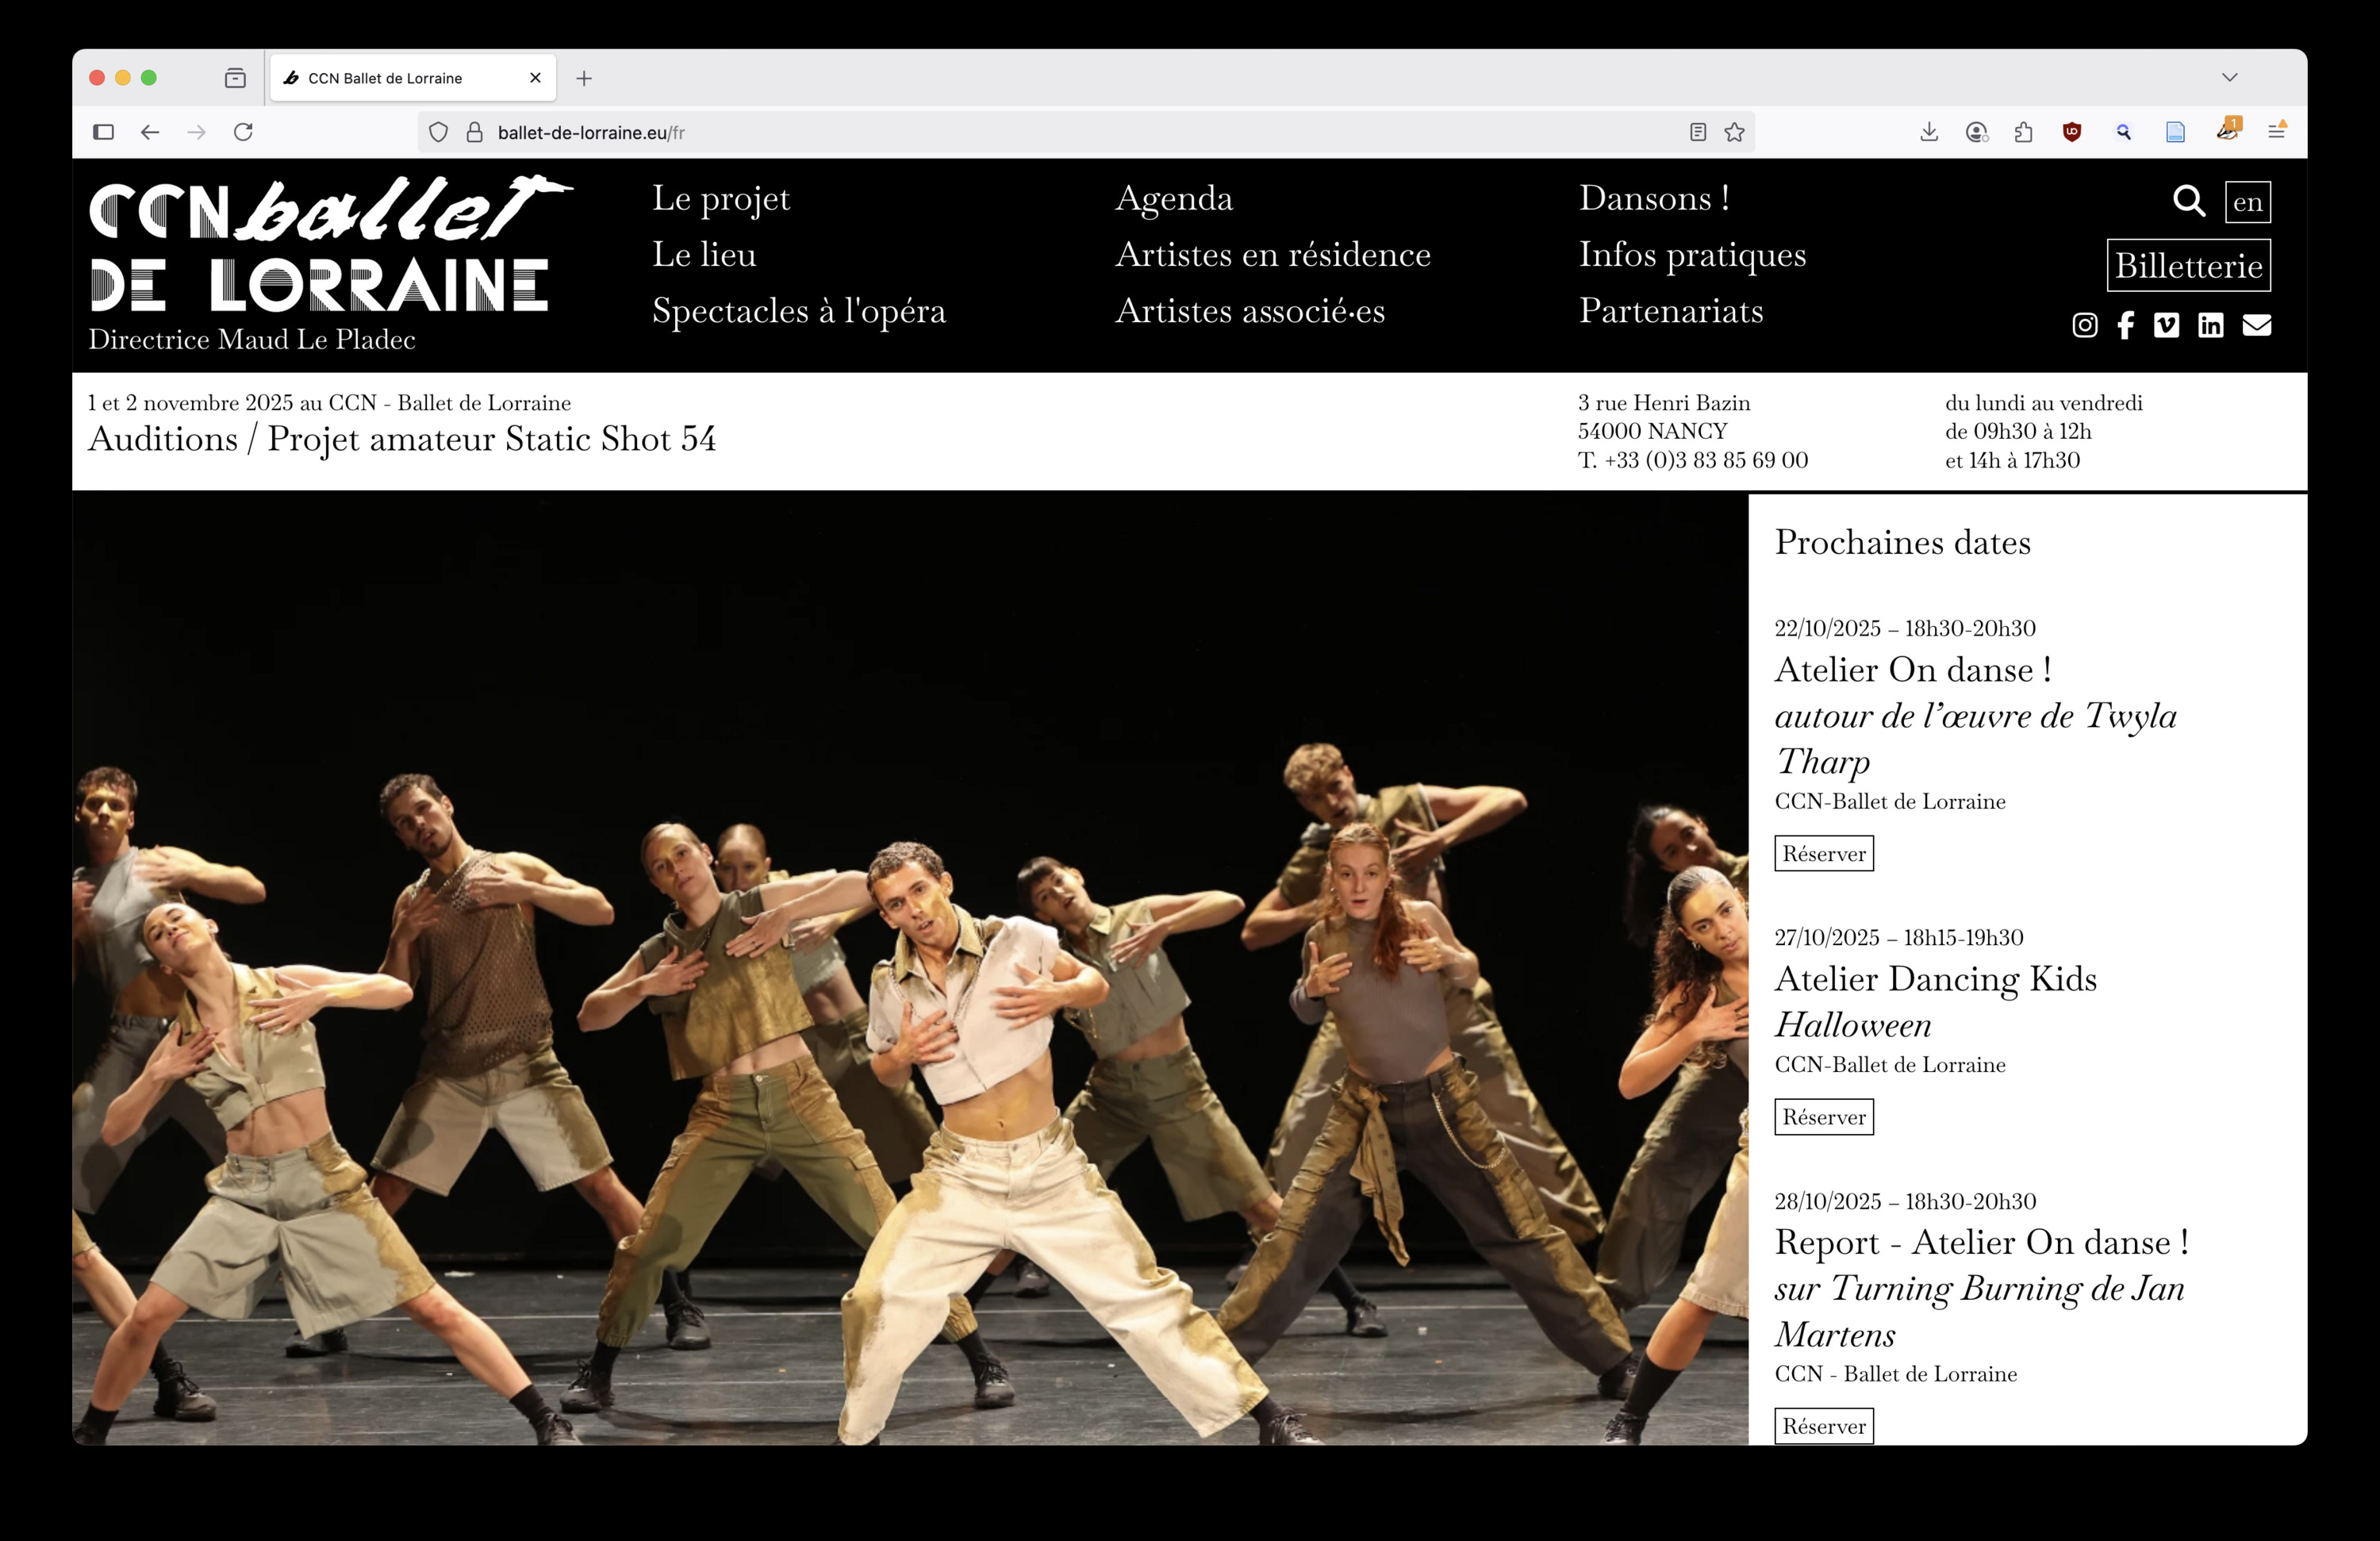The width and height of the screenshot is (2380, 1541).
Task: Toggle the browser sidebar
Action: (x=103, y=132)
